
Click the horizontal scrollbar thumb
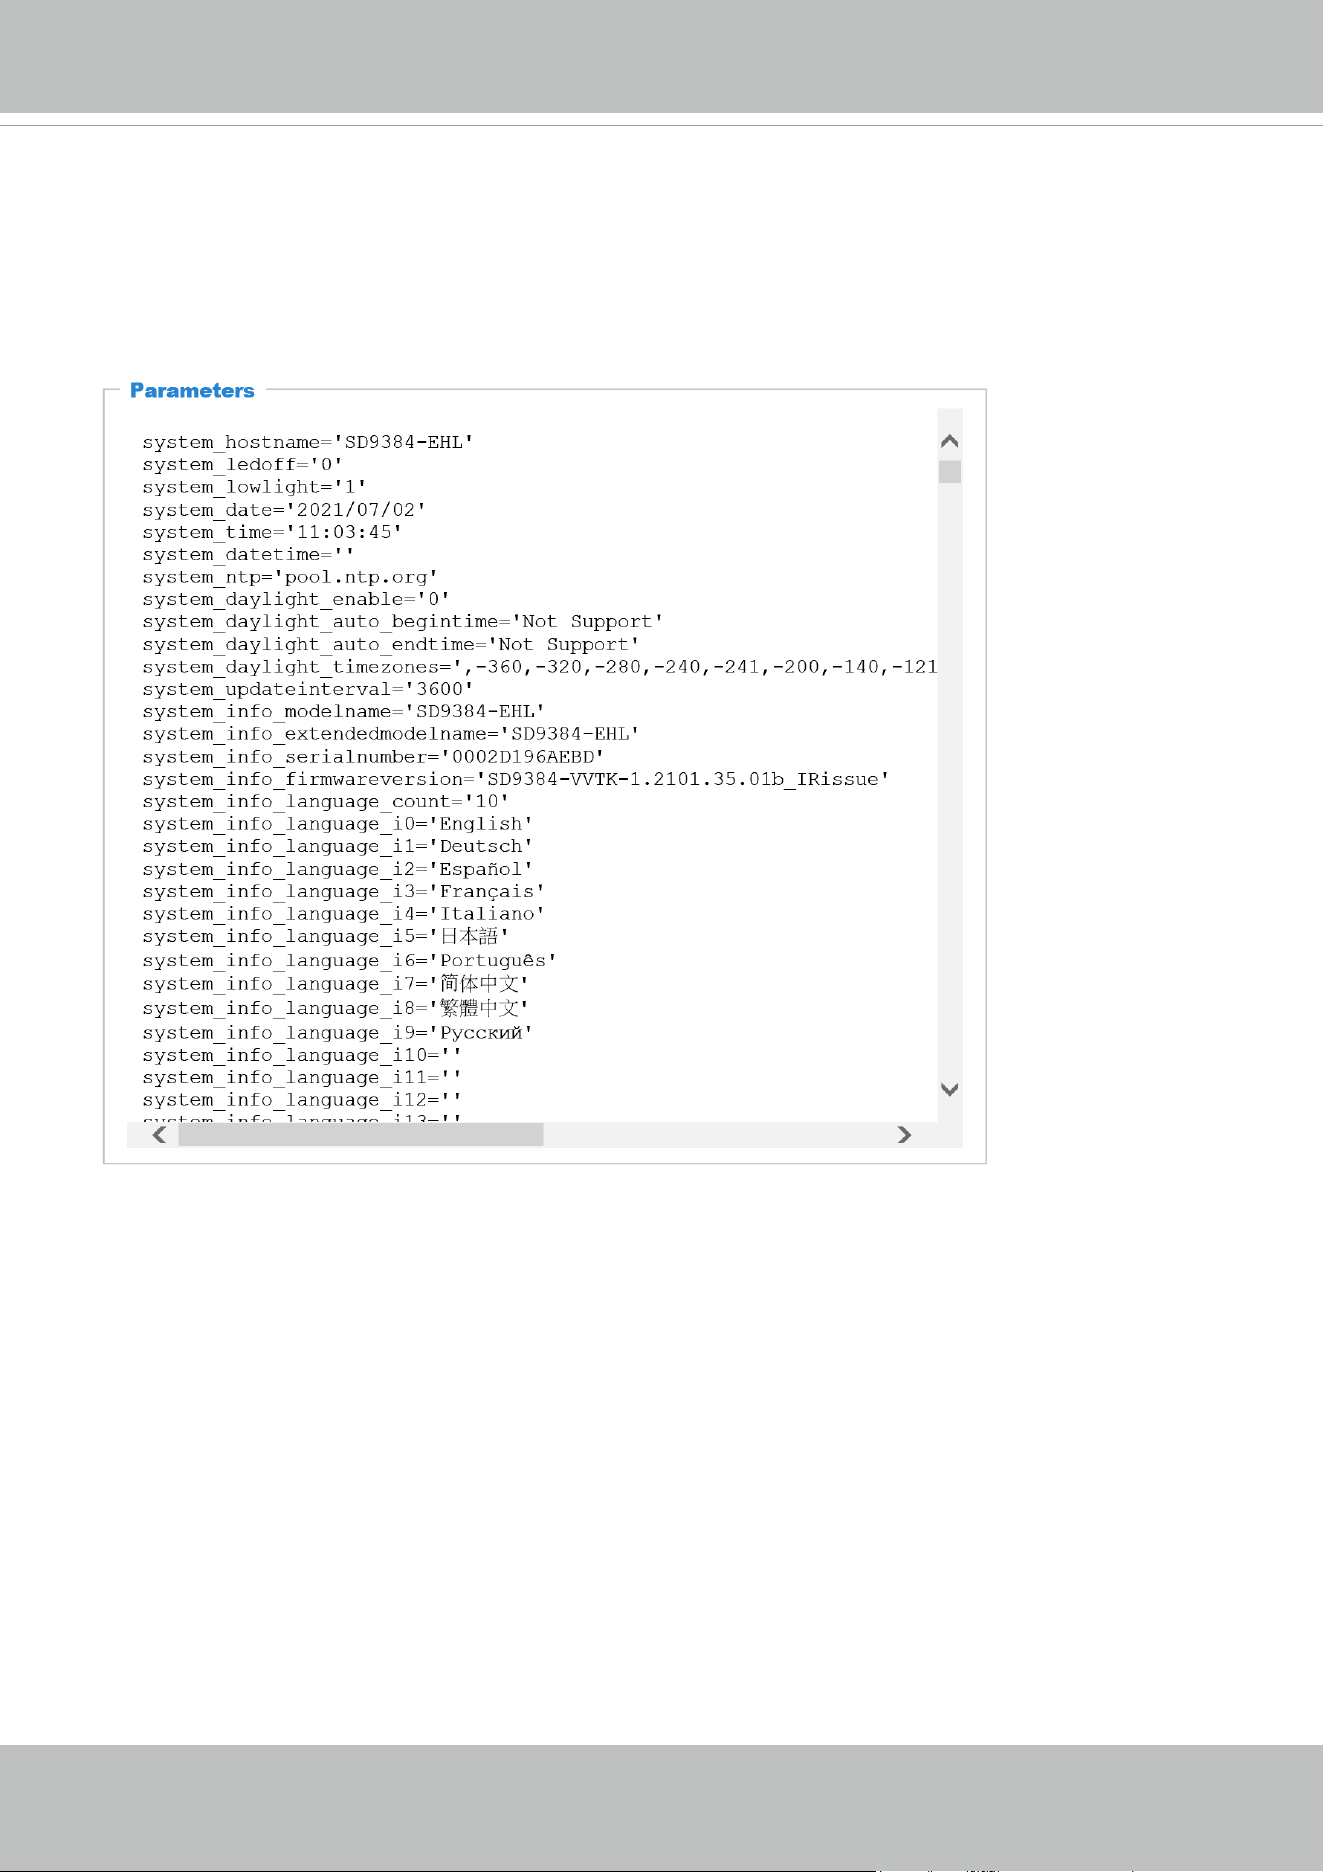tap(361, 1134)
